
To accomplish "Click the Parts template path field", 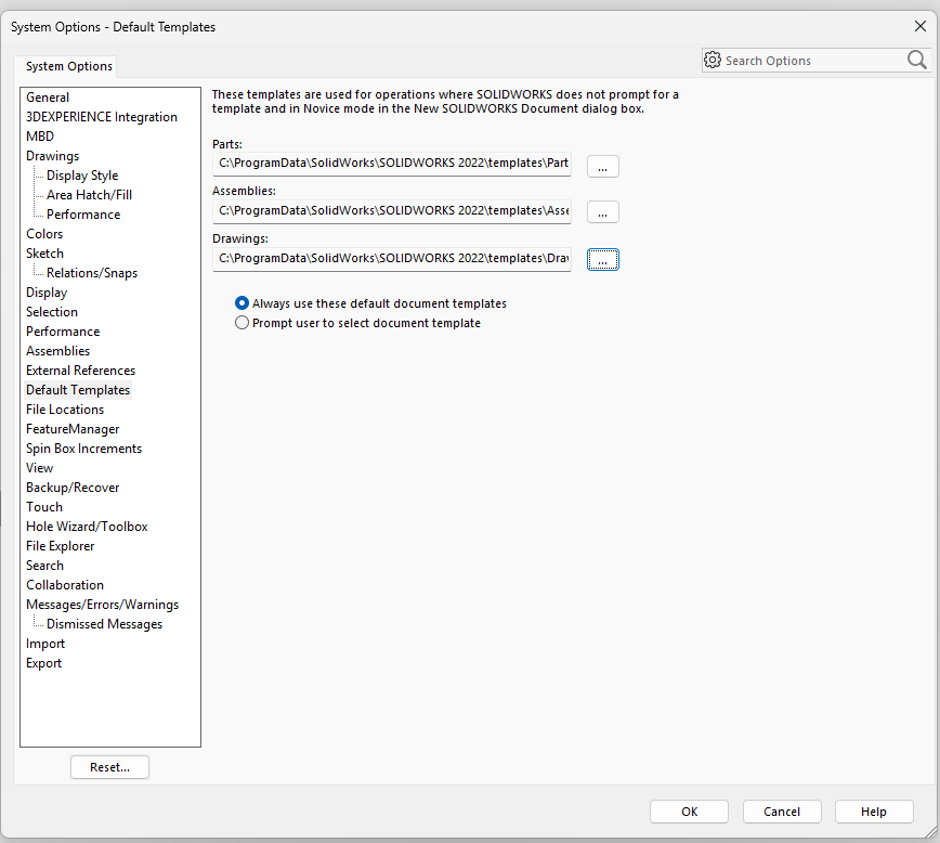I will [391, 164].
